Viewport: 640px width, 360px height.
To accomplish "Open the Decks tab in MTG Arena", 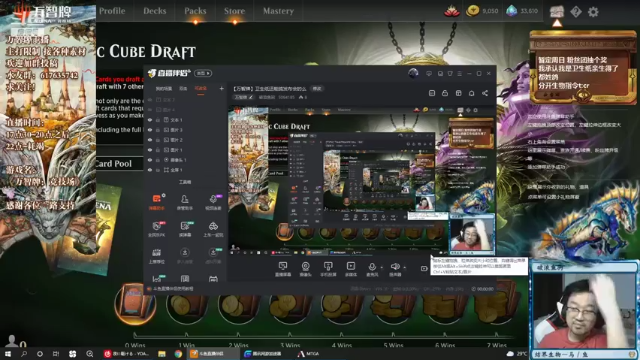I will (x=154, y=11).
